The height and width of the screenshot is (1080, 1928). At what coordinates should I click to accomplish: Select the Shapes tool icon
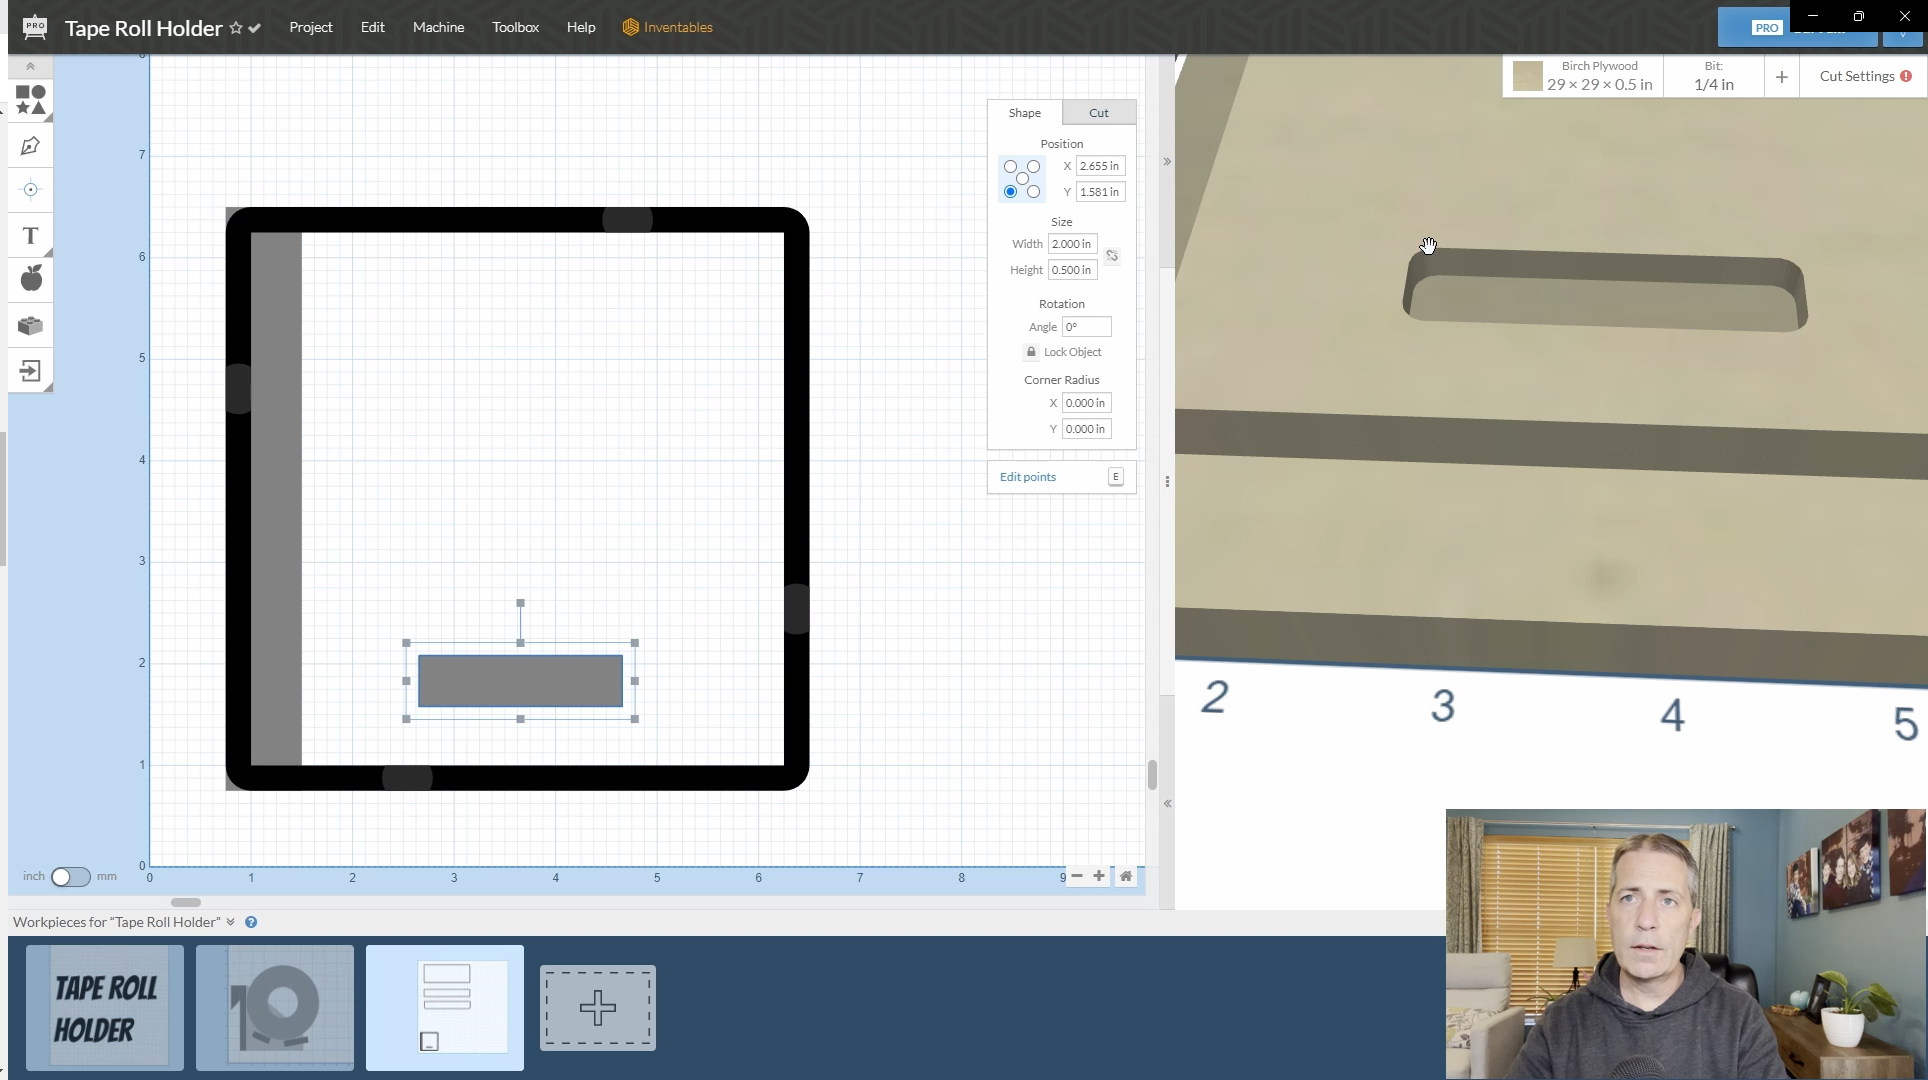[30, 100]
